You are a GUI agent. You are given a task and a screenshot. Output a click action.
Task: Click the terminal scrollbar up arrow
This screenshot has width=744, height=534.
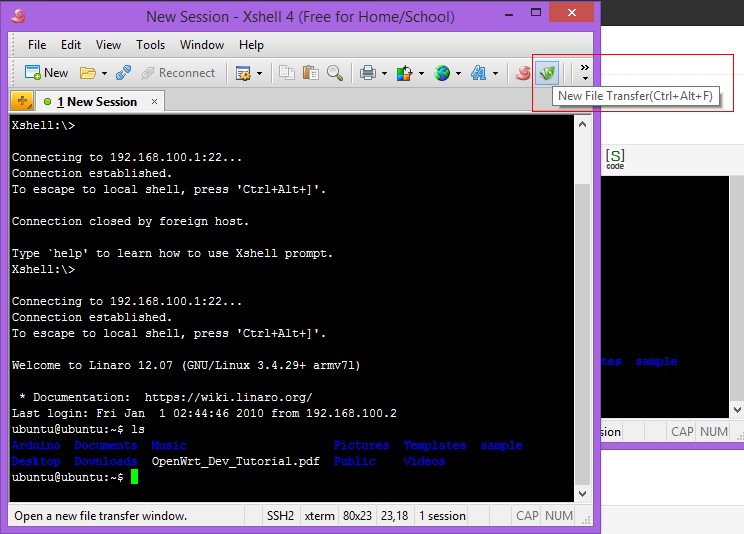pyautogui.click(x=583, y=124)
